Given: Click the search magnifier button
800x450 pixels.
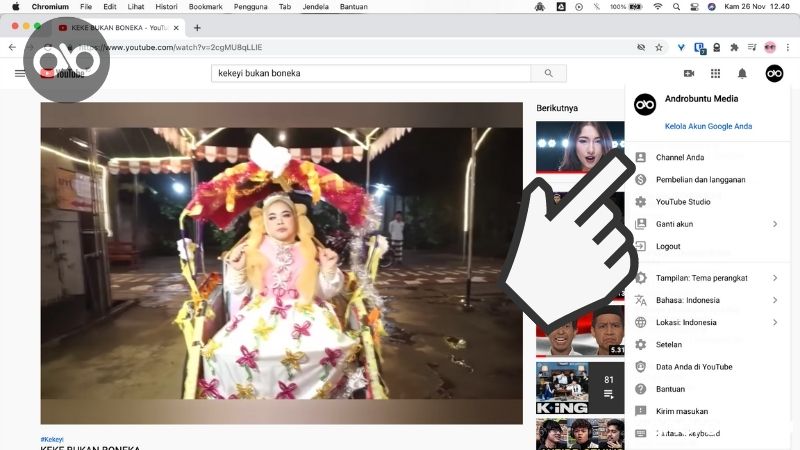Looking at the screenshot, I should (x=548, y=73).
